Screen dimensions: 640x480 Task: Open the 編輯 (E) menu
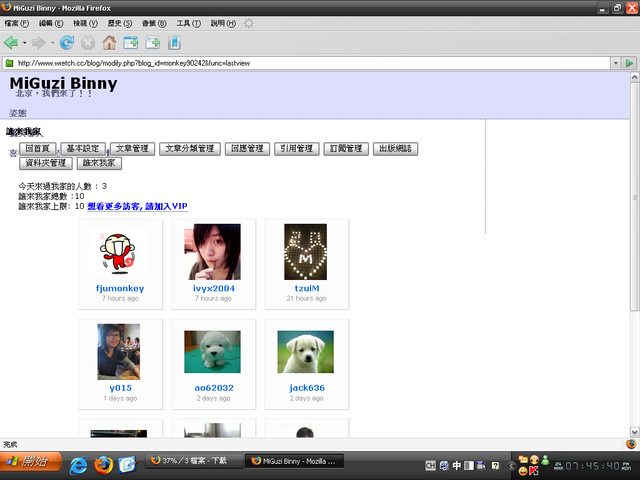(x=51, y=23)
